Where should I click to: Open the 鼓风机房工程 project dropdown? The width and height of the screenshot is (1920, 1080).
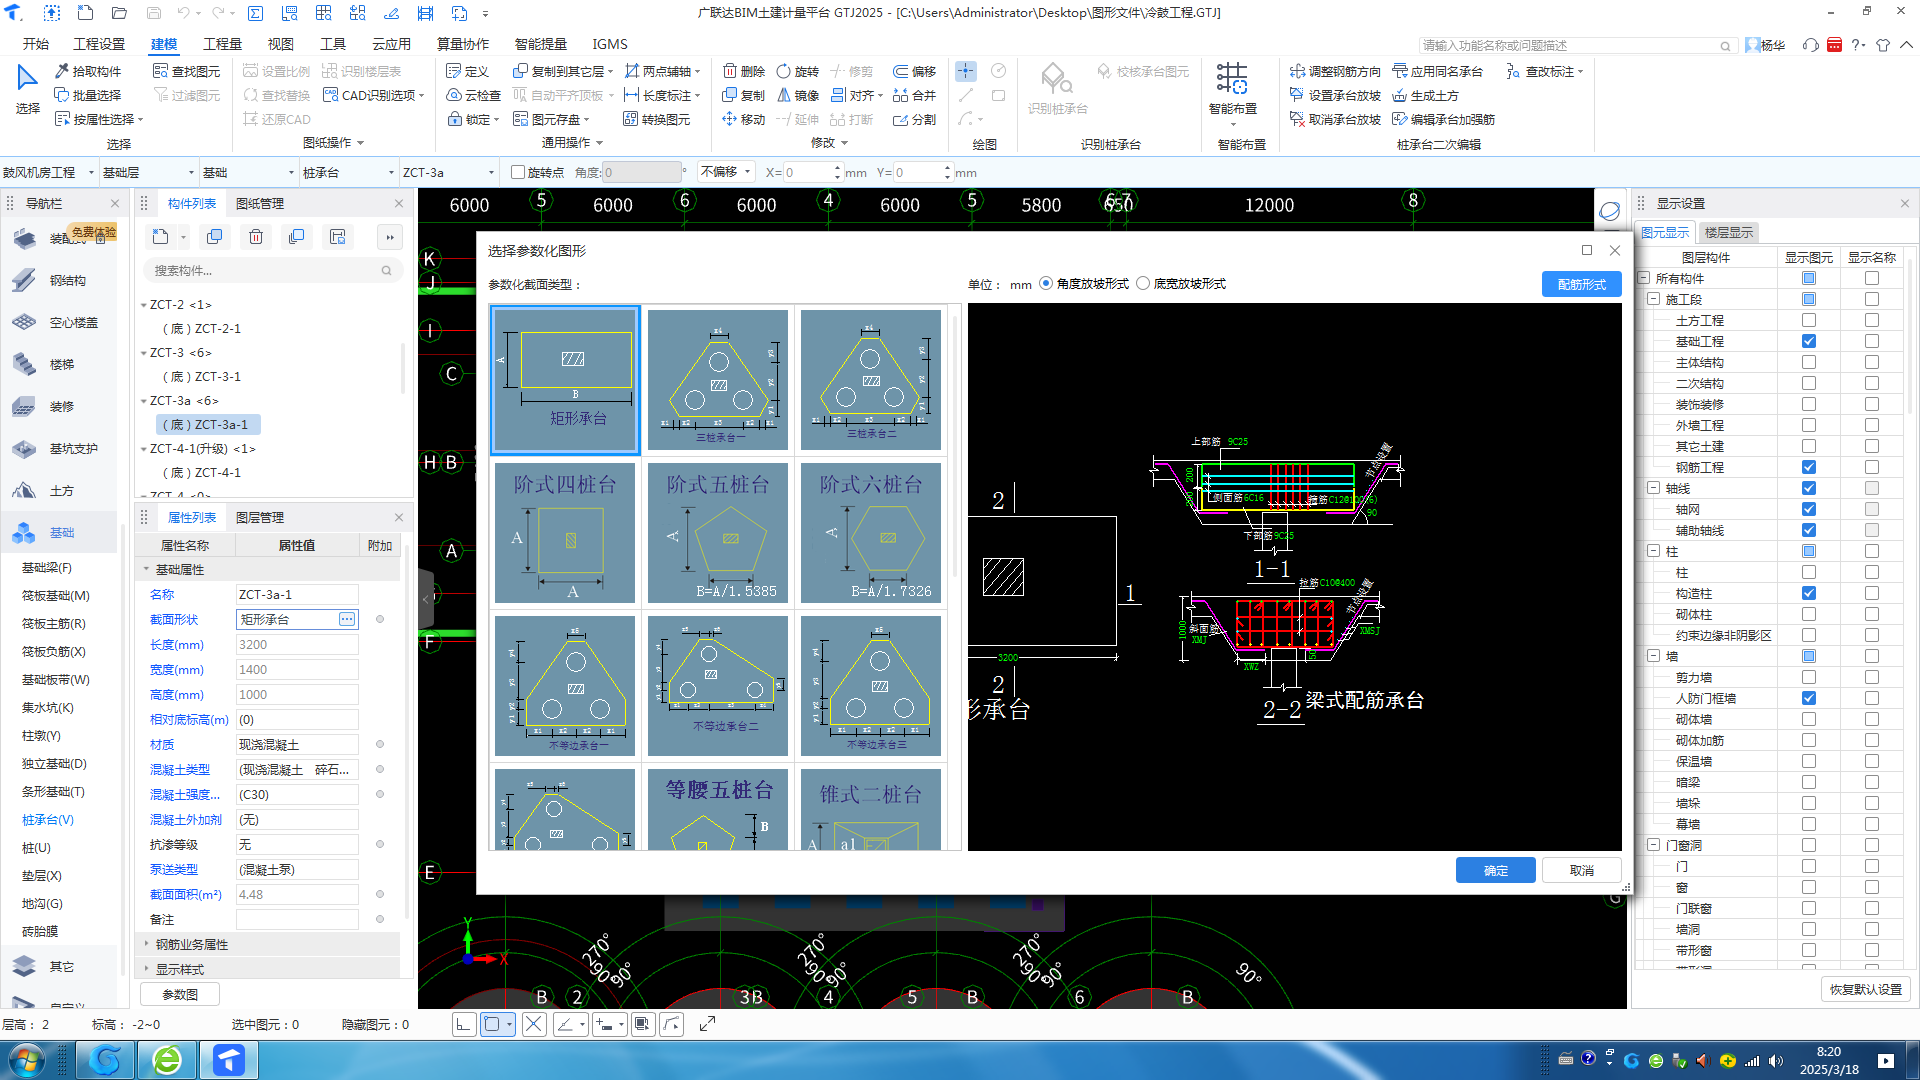(x=49, y=172)
